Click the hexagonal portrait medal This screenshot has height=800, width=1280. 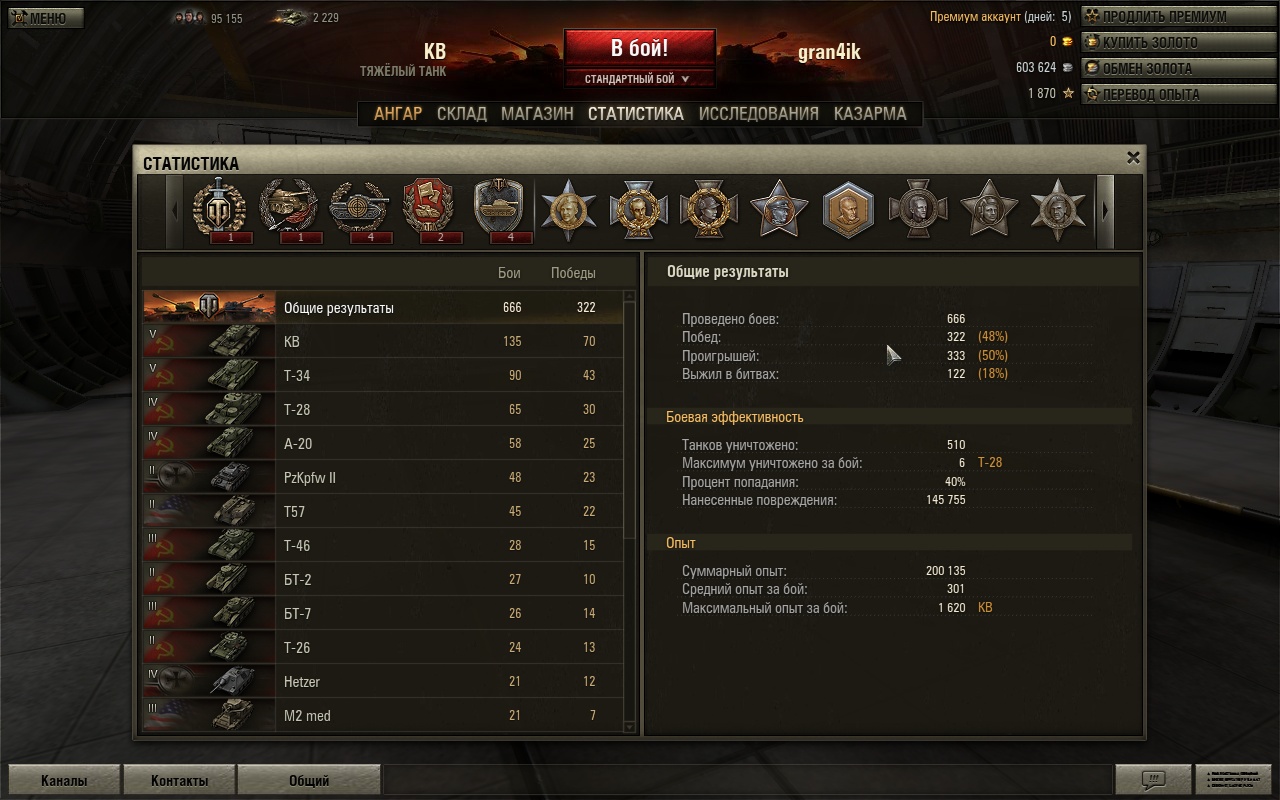(848, 210)
